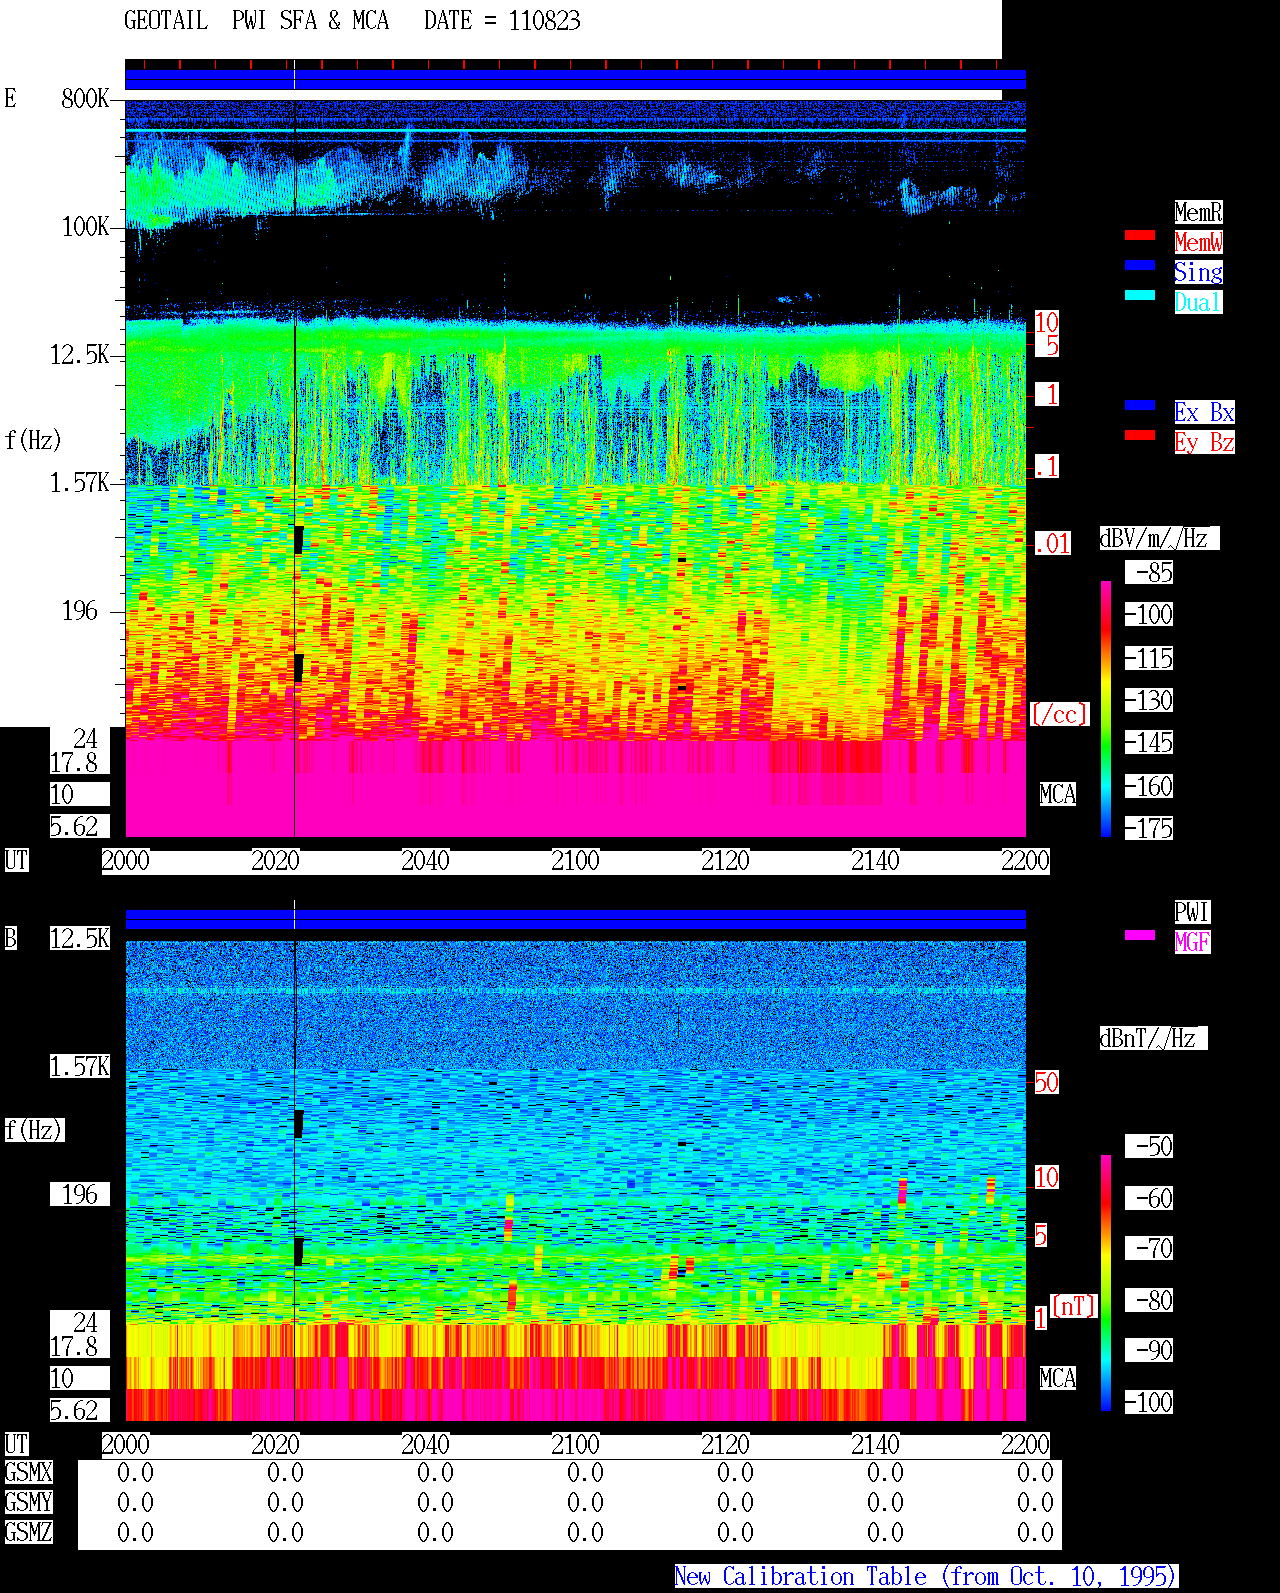Click the PWI legend label
The height and width of the screenshot is (1593, 1280).
[1192, 912]
